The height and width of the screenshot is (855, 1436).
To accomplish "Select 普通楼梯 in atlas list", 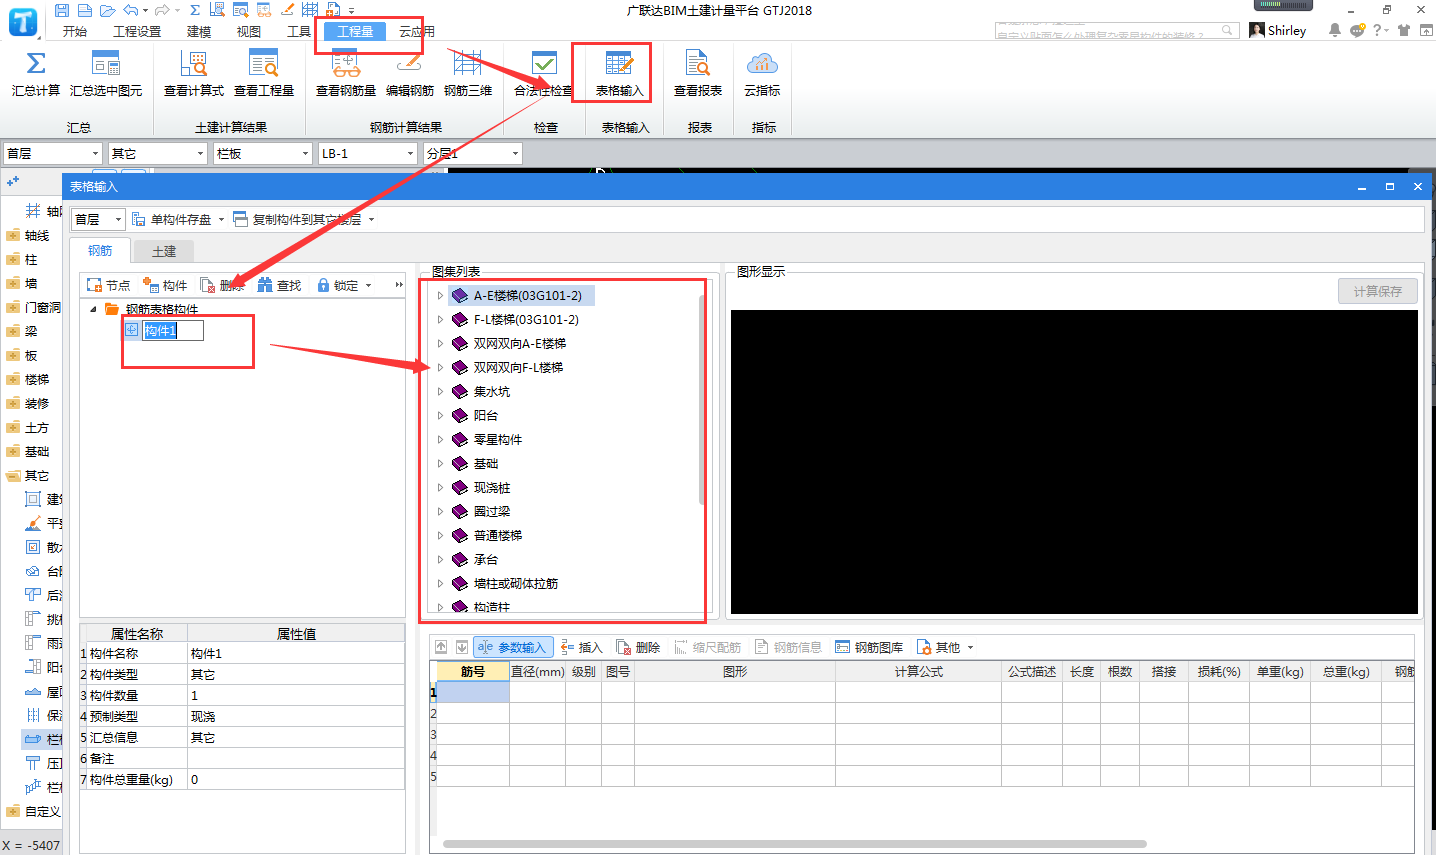I will [498, 535].
